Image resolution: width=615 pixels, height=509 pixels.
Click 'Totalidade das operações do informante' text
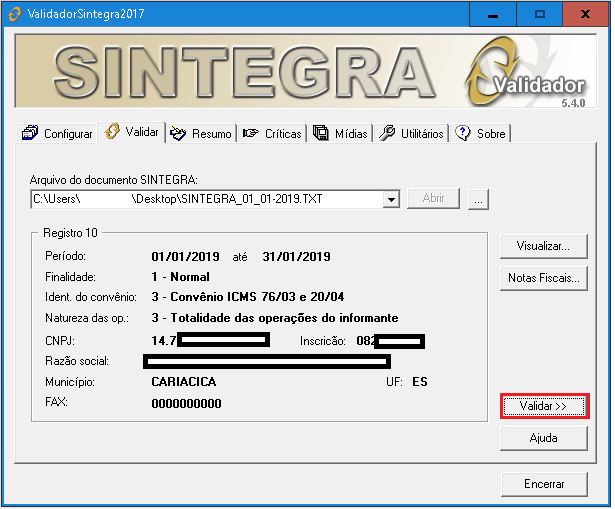coord(286,319)
